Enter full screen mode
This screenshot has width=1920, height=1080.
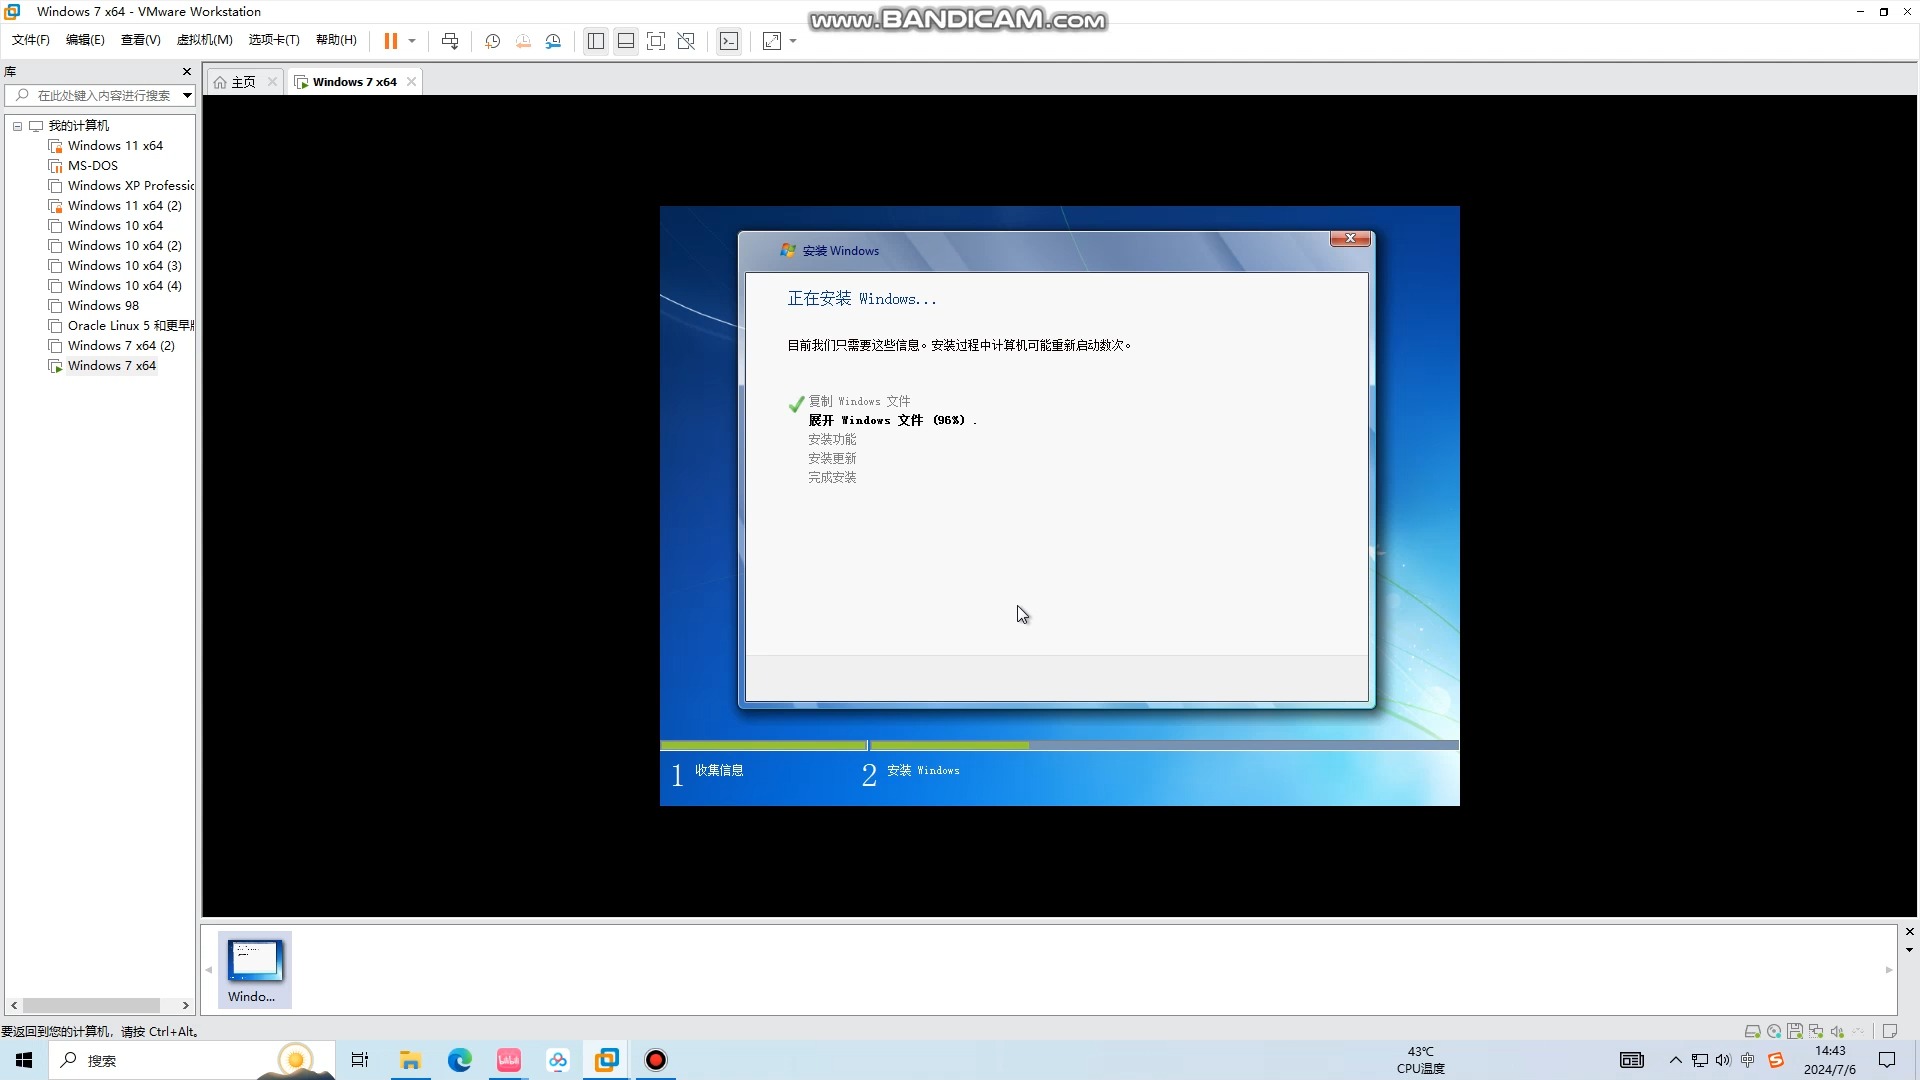pos(656,41)
